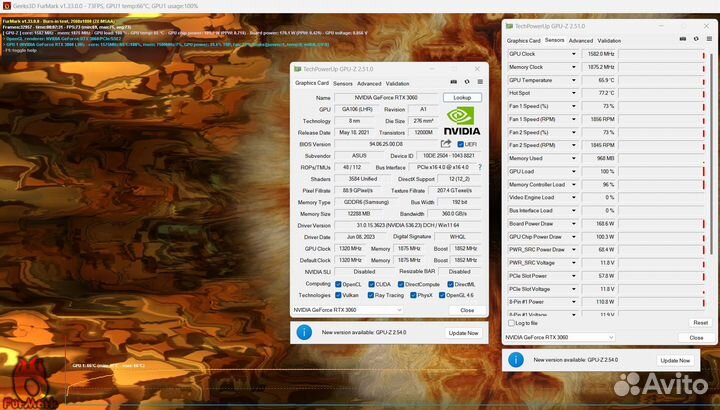This screenshot has height=410, width=720.
Task: Click the screenshot camera icon in Graphics Card window
Action: click(x=453, y=82)
